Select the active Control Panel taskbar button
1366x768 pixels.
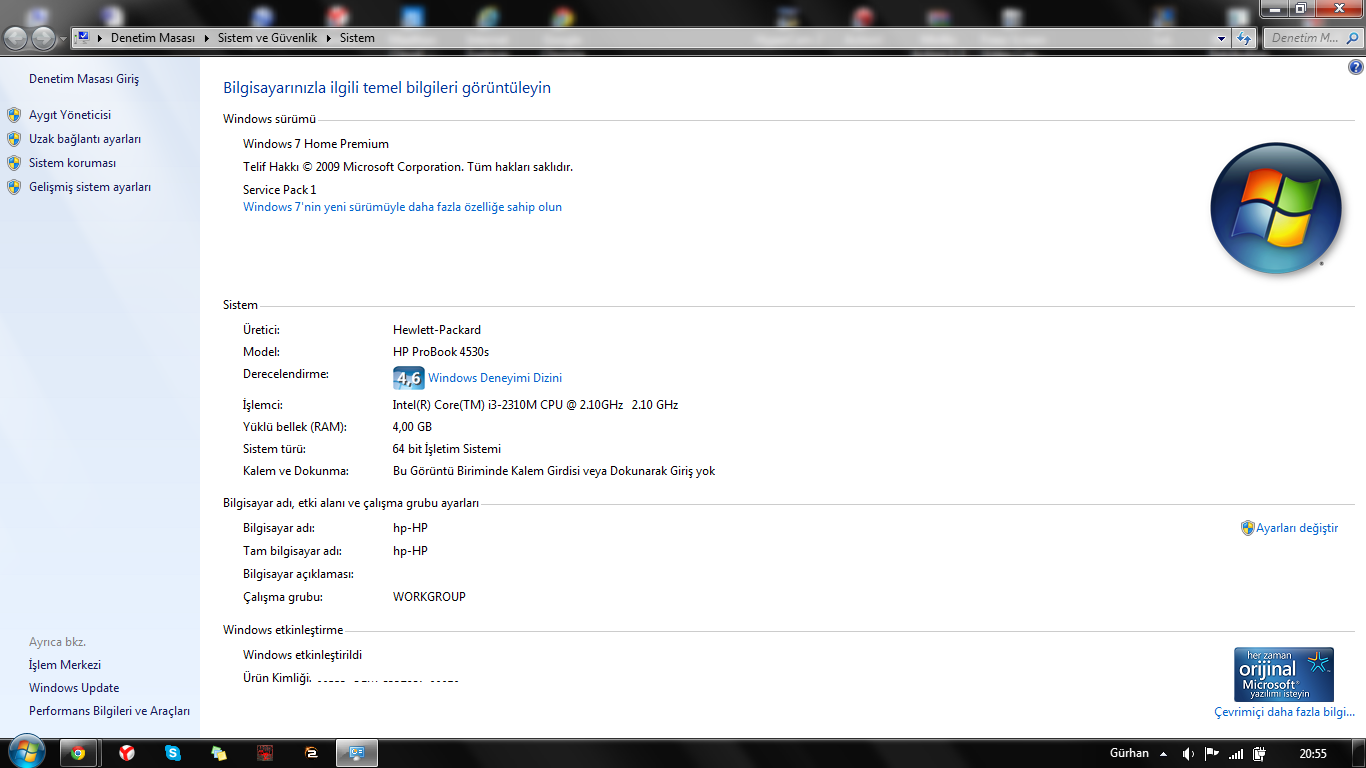[357, 753]
